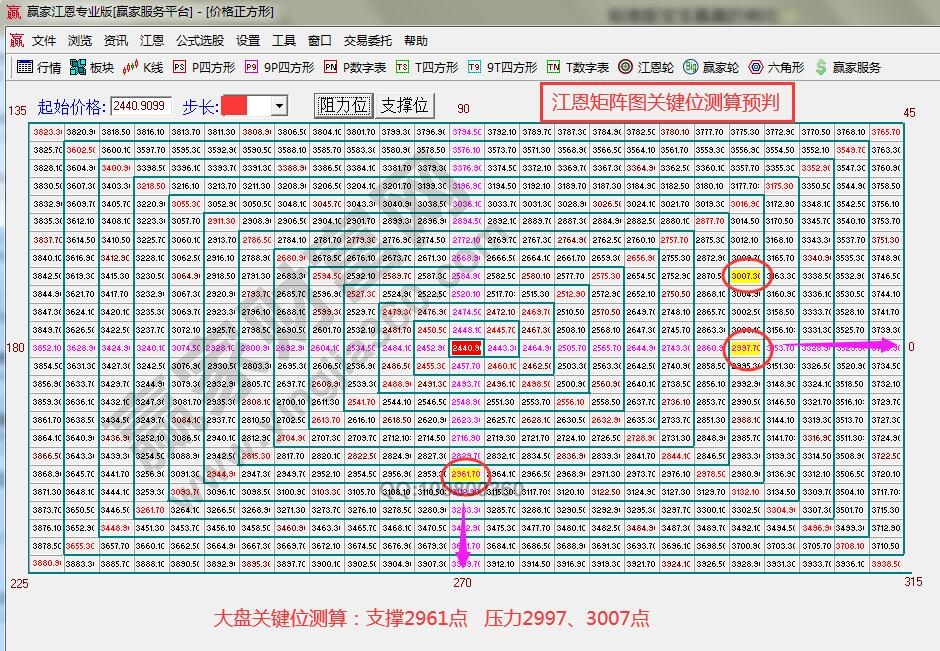
Task: Expand the 步长 step dropdown
Action: point(281,105)
